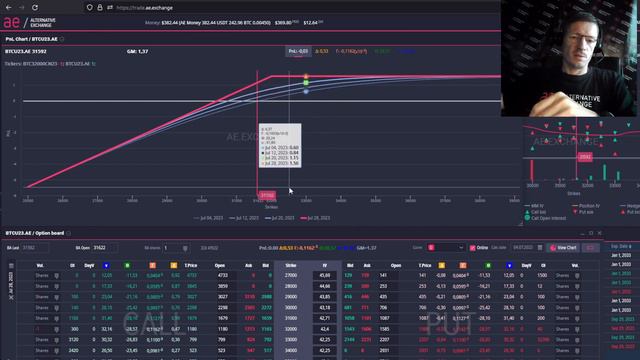Pick the pink color swatch in Color selector

(x=431, y=248)
